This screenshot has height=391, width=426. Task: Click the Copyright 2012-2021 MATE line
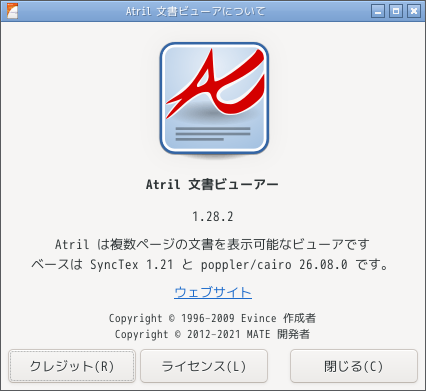pos(212,334)
